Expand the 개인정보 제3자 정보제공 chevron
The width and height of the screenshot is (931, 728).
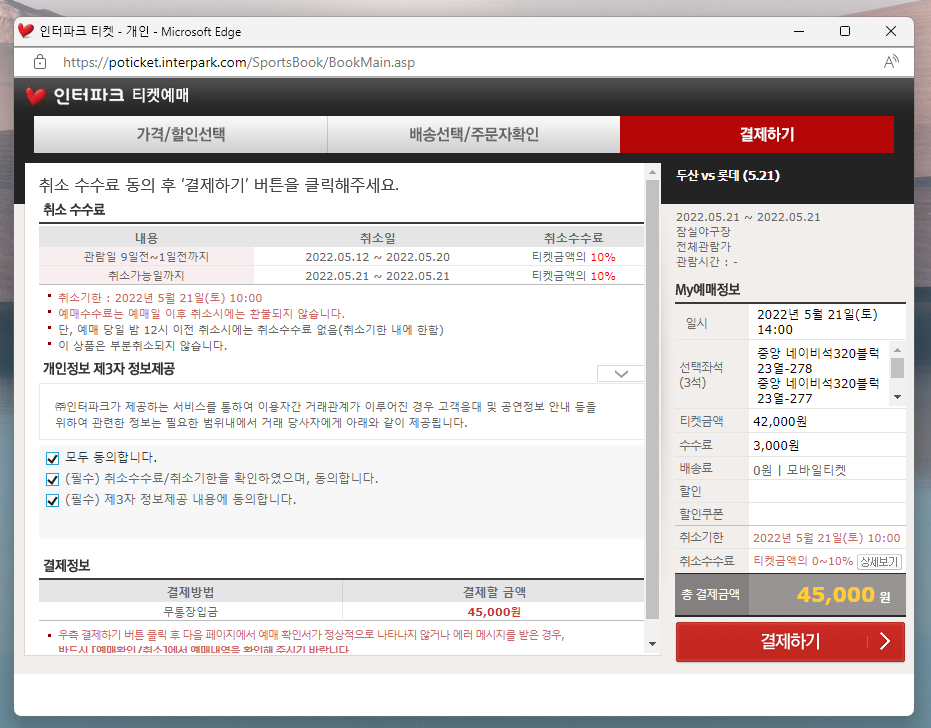(x=621, y=374)
